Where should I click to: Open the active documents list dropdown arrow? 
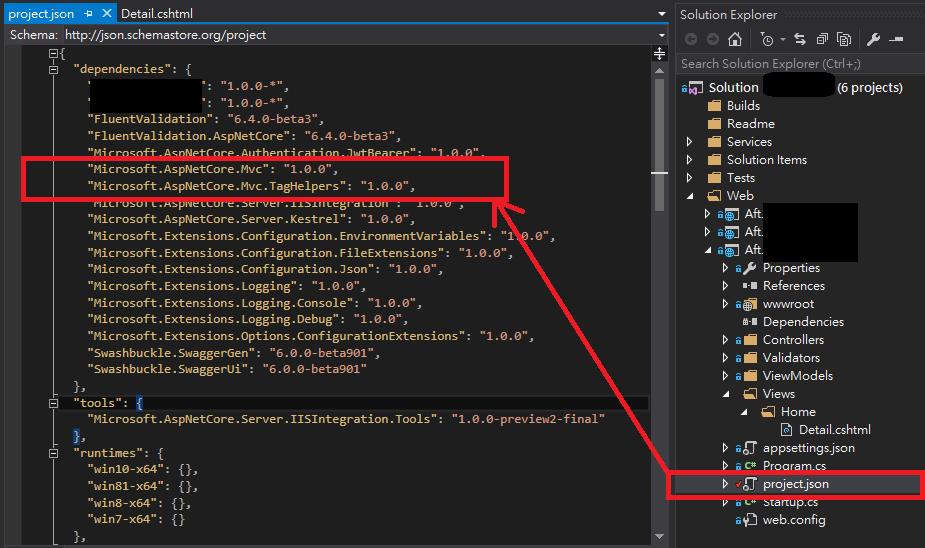(662, 14)
